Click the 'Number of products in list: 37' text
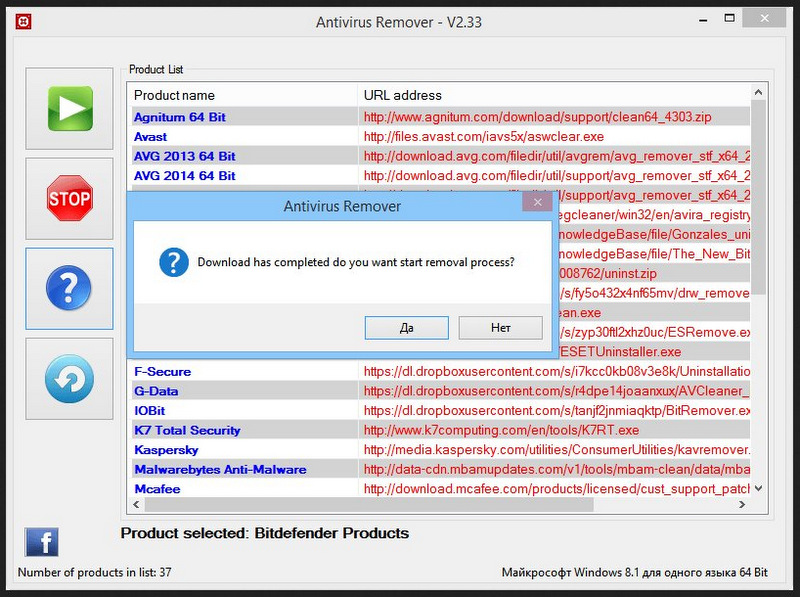This screenshot has height=597, width=800. tap(94, 573)
